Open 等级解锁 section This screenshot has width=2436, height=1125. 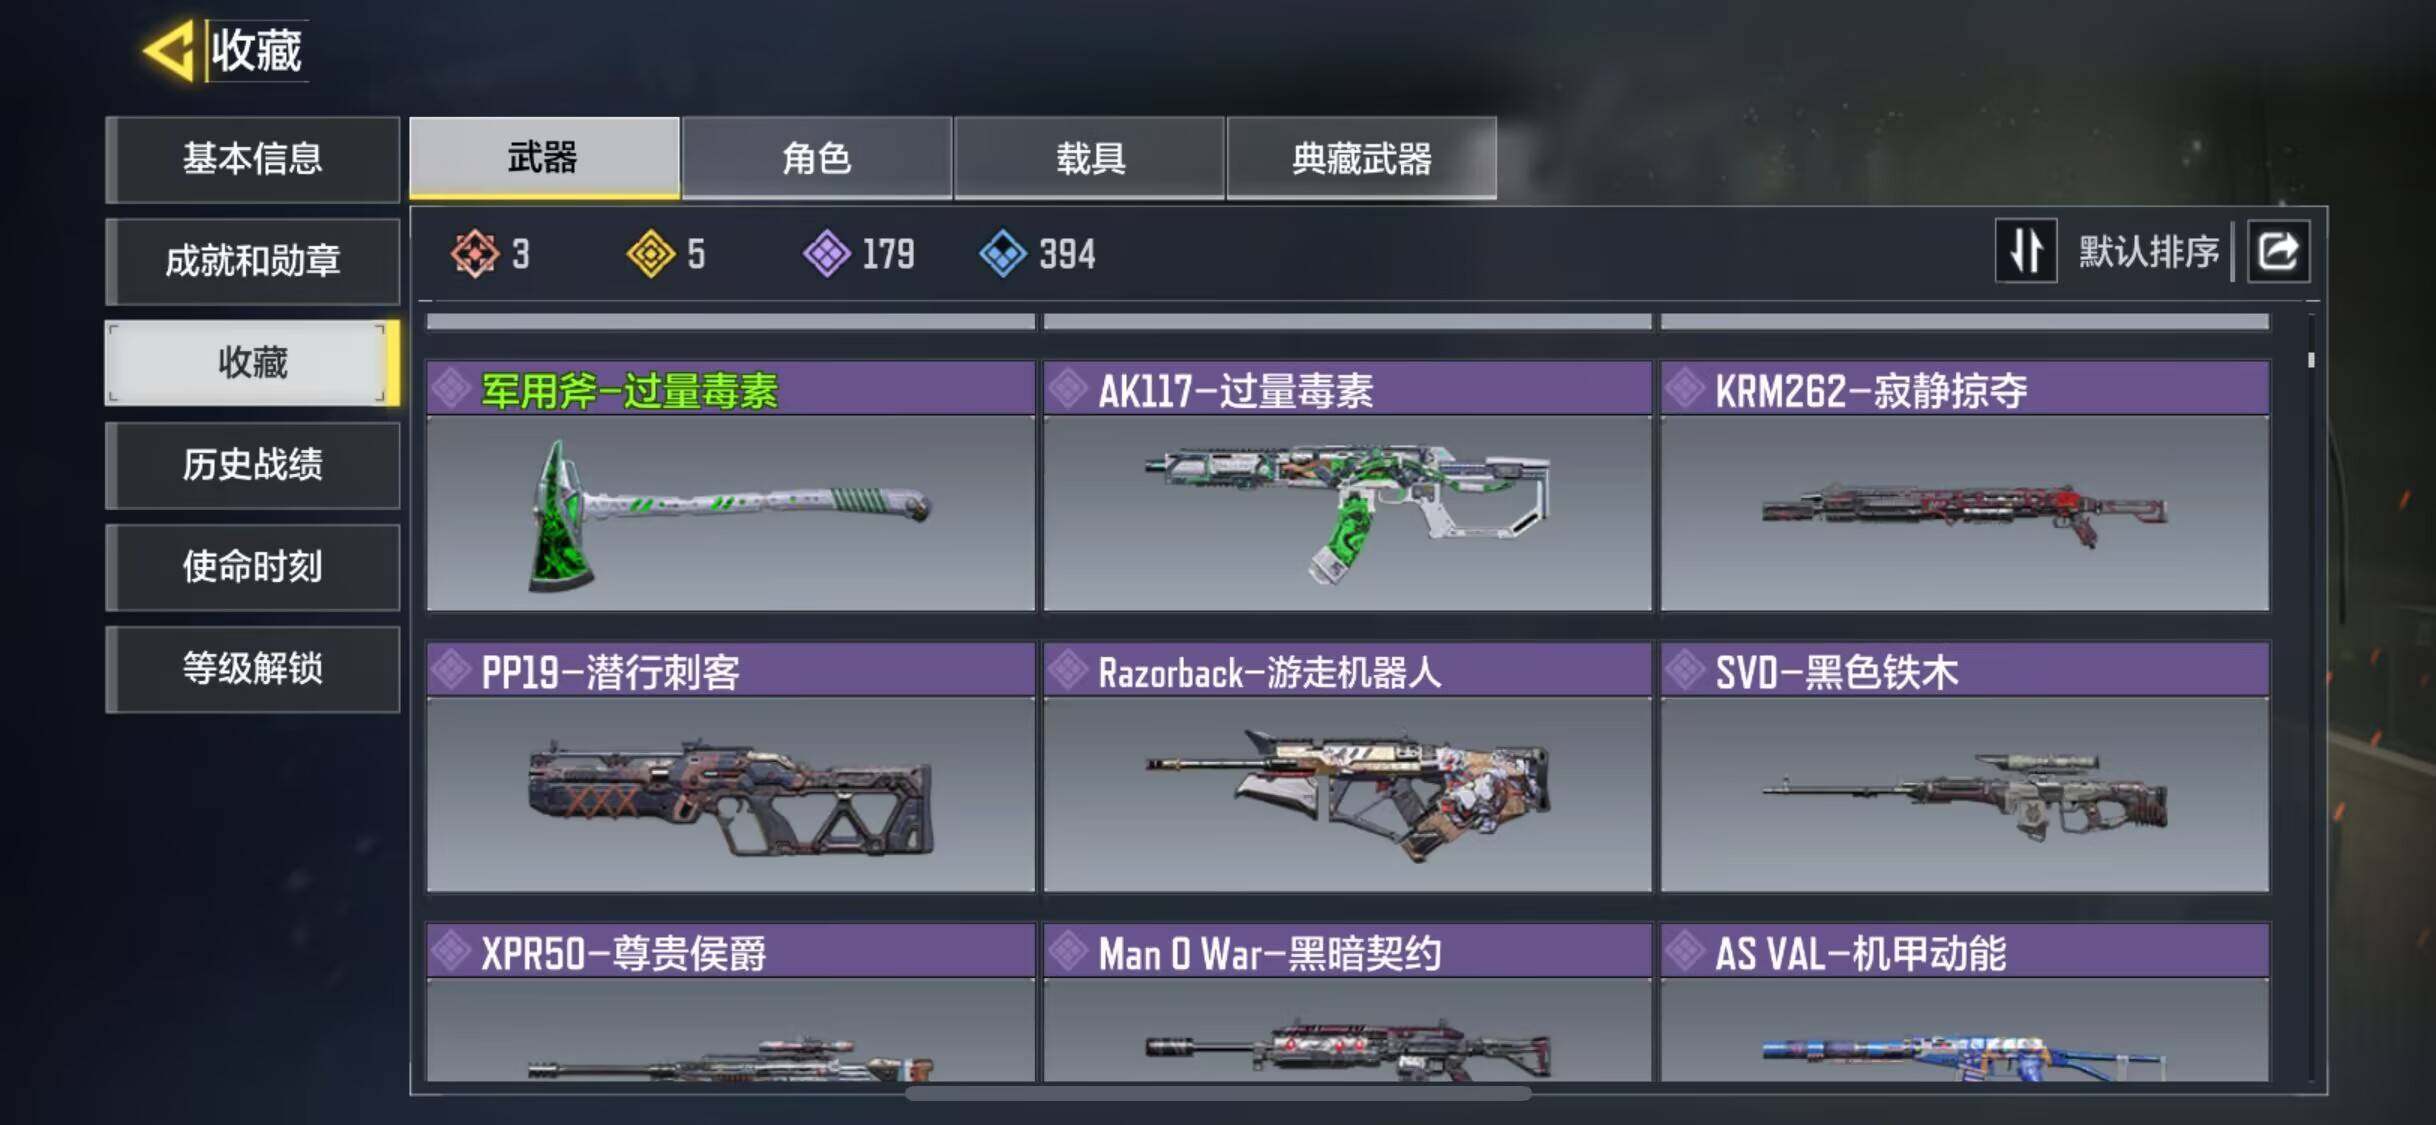[253, 669]
